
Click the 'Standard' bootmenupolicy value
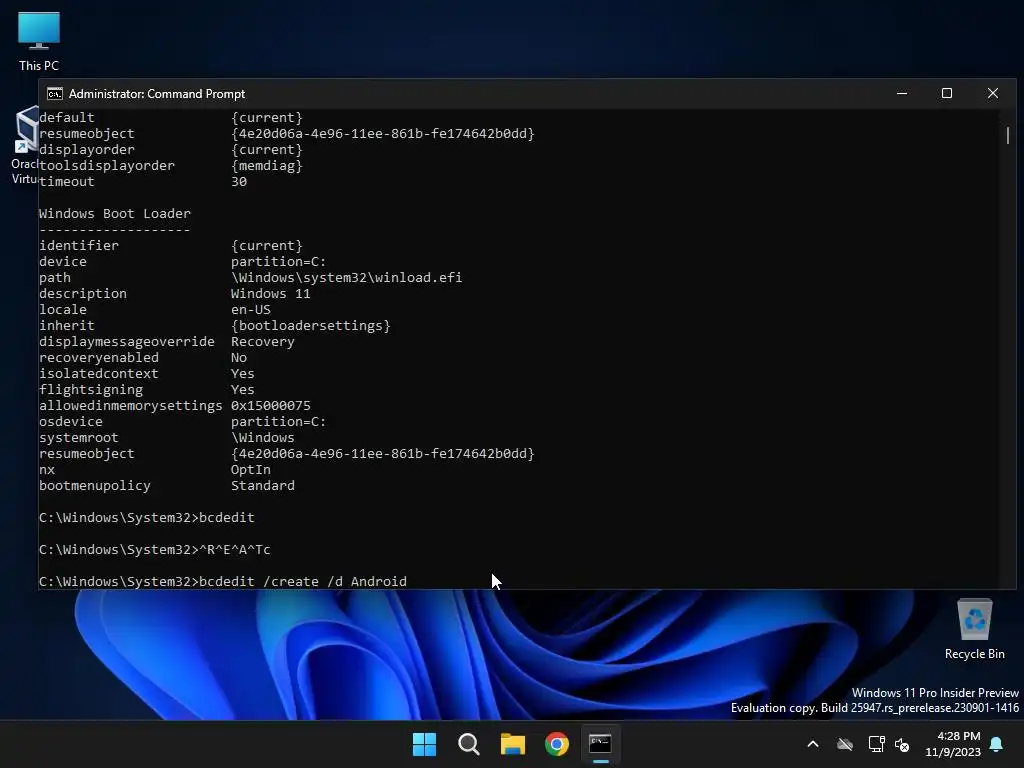(x=263, y=485)
